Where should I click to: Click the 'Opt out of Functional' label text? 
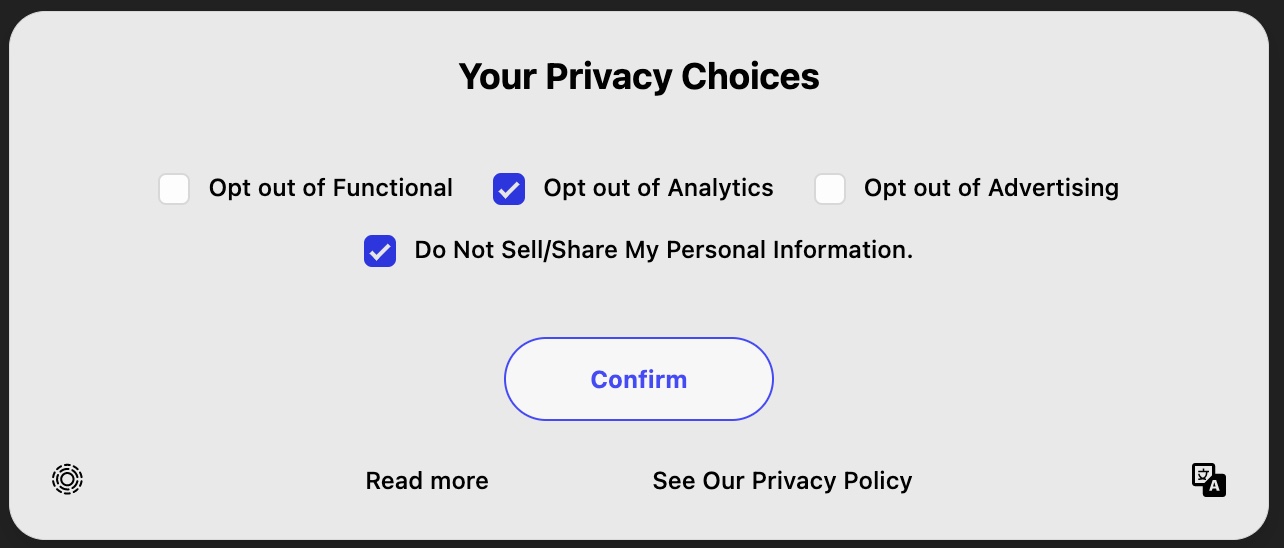pyautogui.click(x=331, y=188)
